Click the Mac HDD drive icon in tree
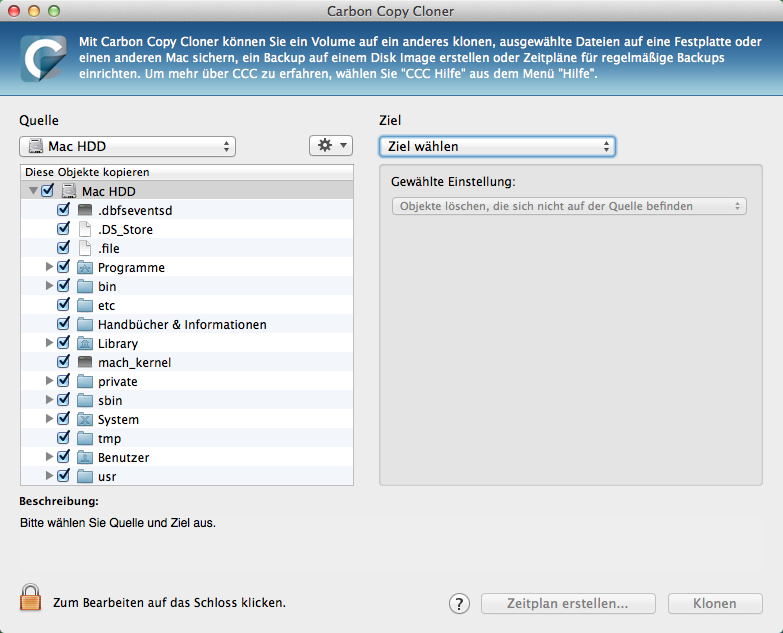This screenshot has height=633, width=783. pos(68,191)
